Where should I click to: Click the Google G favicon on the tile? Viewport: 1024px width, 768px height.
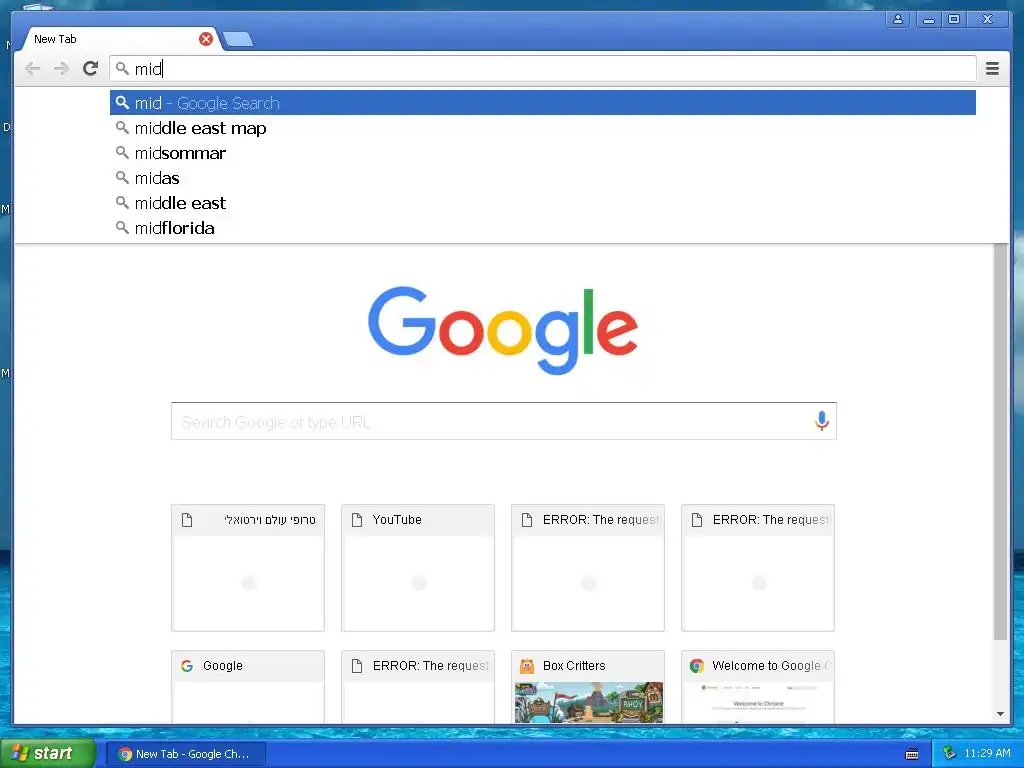(x=187, y=665)
